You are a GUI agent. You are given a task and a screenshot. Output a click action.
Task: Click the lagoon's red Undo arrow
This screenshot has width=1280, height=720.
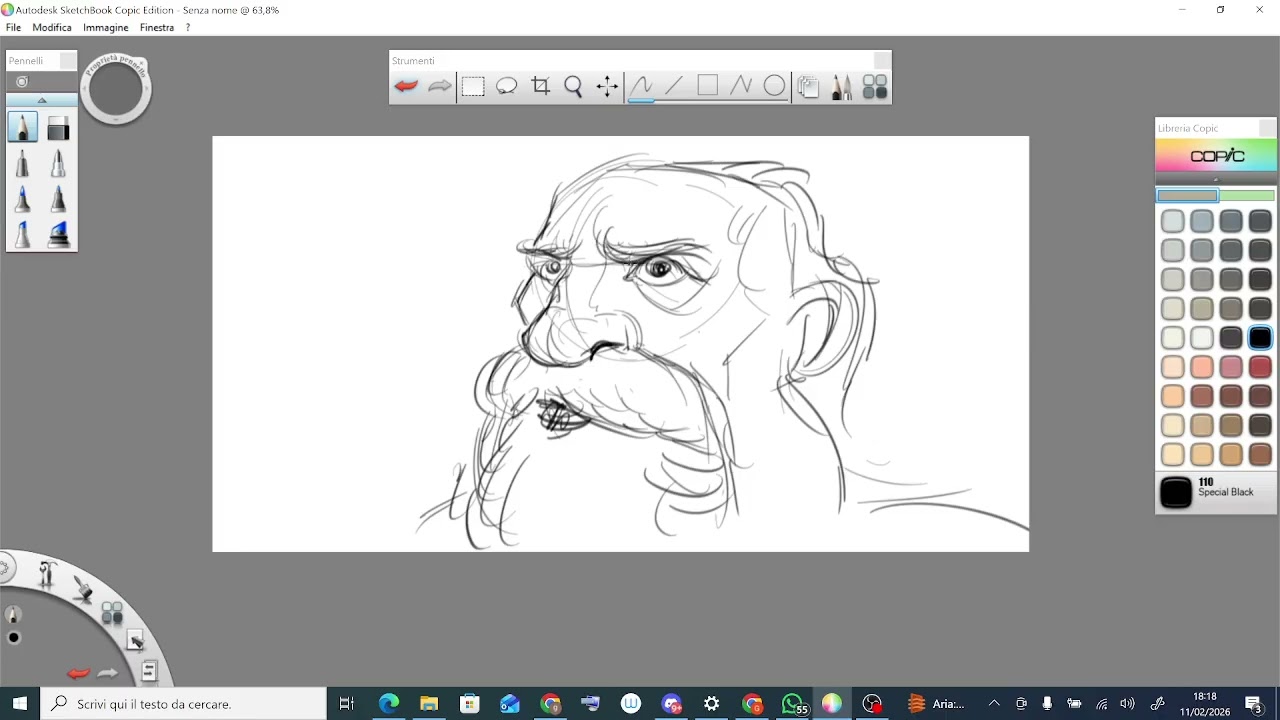pos(78,673)
